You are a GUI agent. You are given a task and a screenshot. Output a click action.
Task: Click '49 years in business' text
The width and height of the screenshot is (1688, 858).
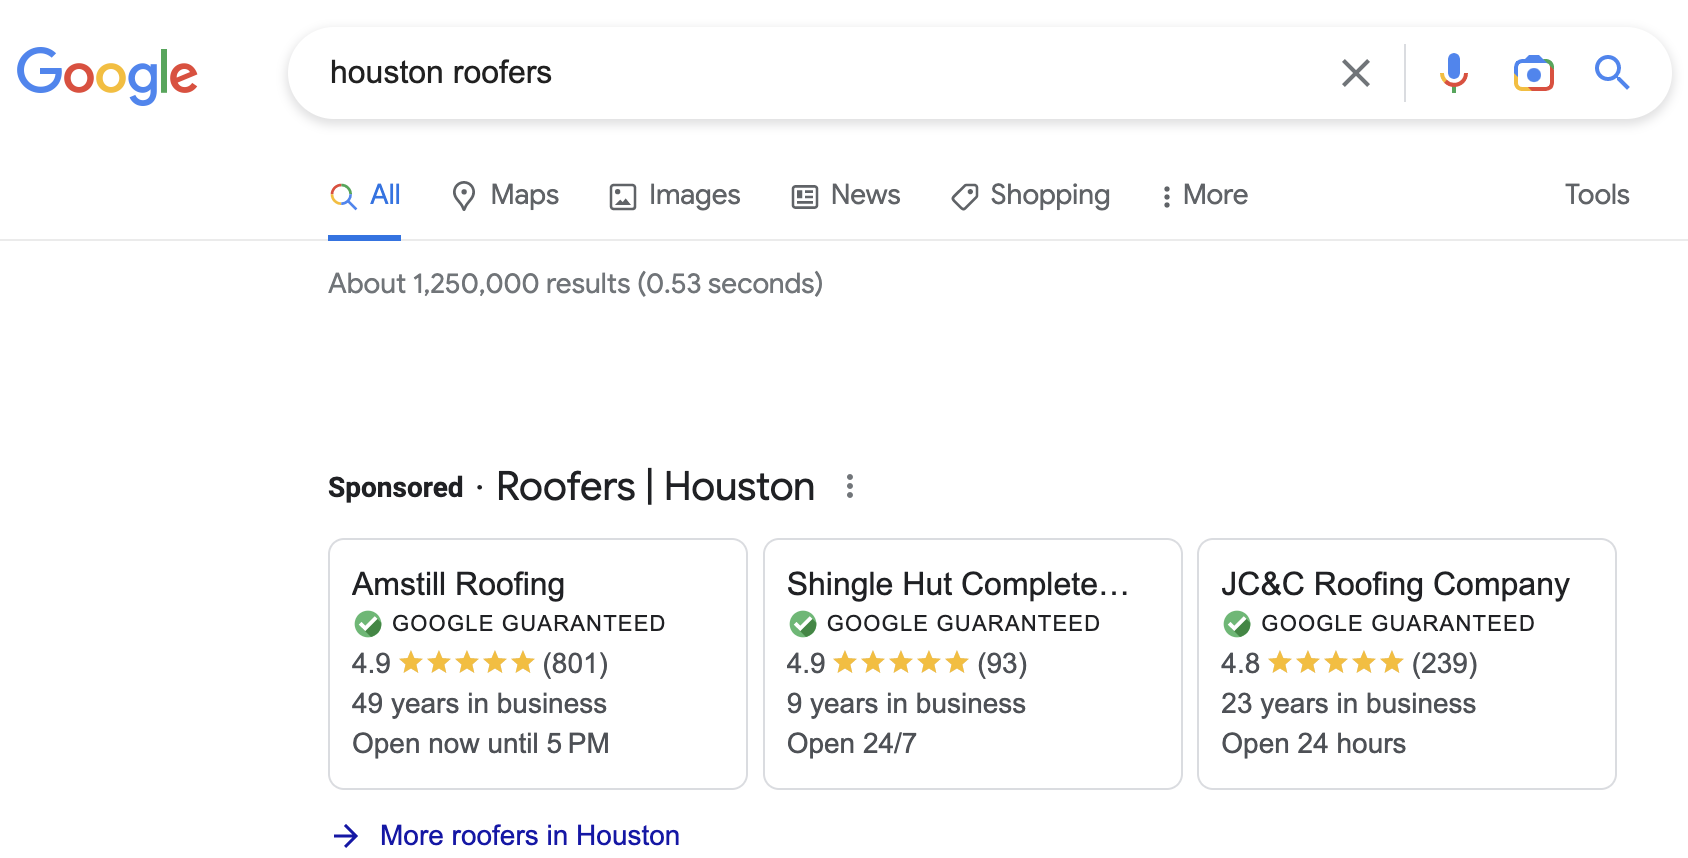(x=479, y=704)
